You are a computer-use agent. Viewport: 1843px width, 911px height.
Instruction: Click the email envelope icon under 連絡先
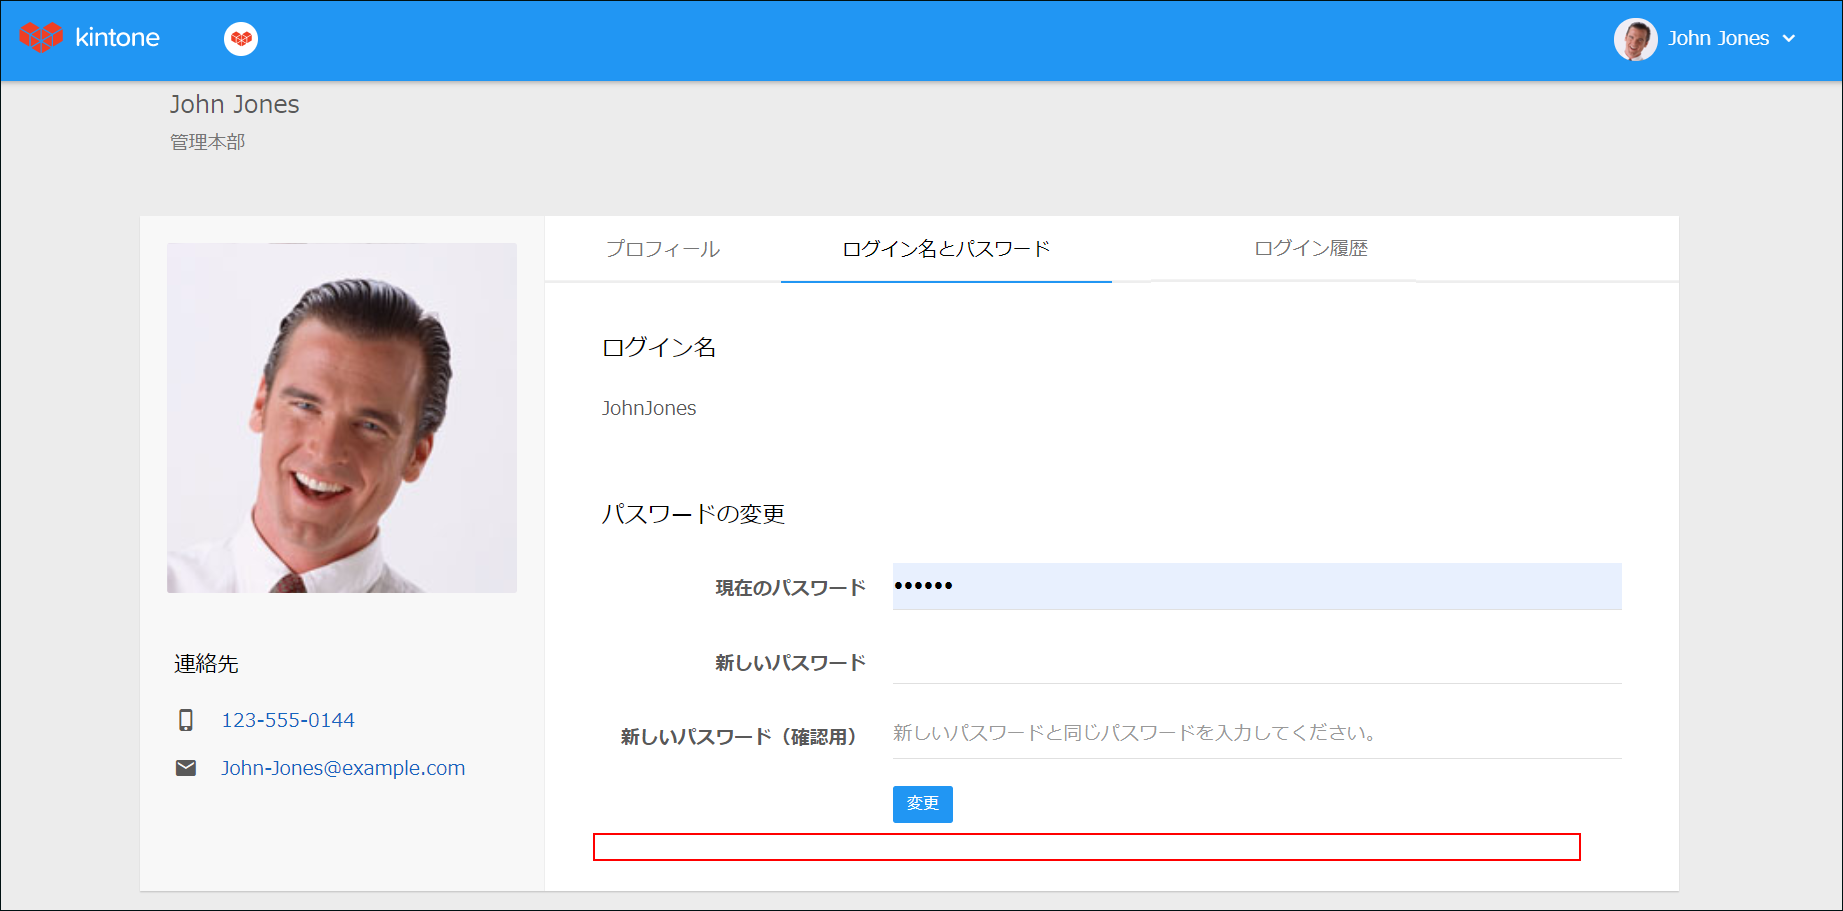click(x=186, y=767)
